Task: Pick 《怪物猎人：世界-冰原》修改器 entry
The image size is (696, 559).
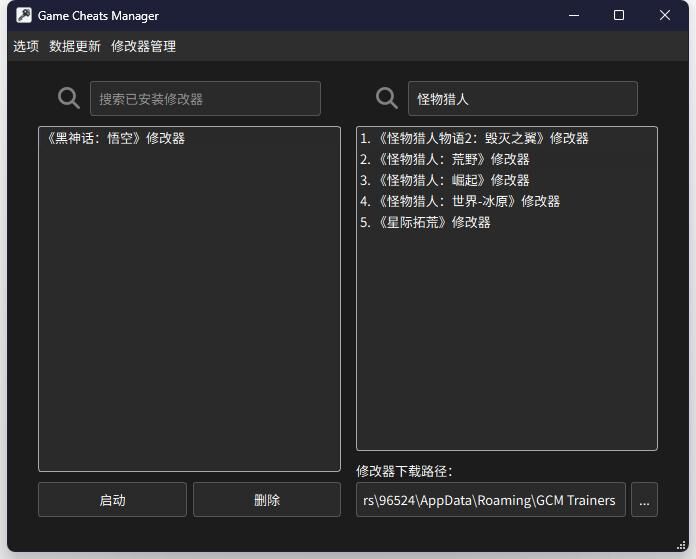Action: point(460,201)
